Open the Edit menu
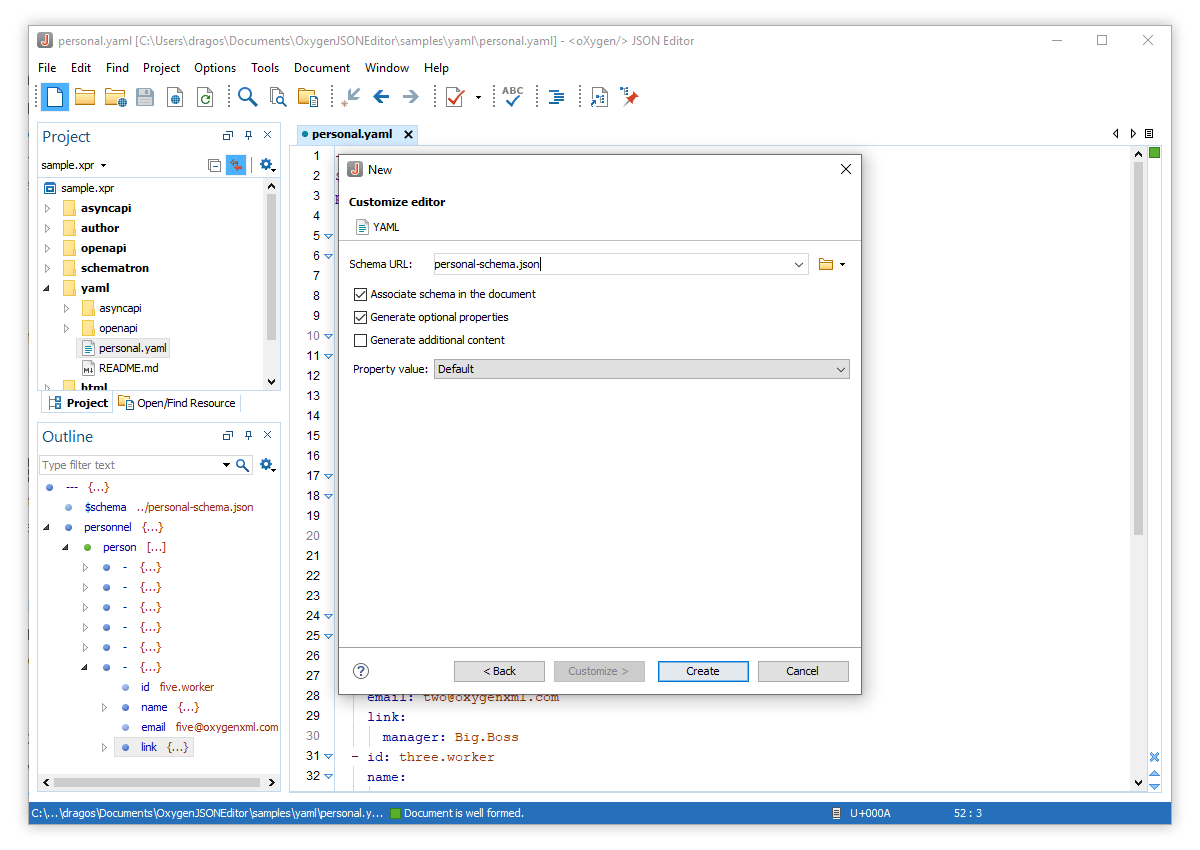1200x850 pixels. point(81,68)
